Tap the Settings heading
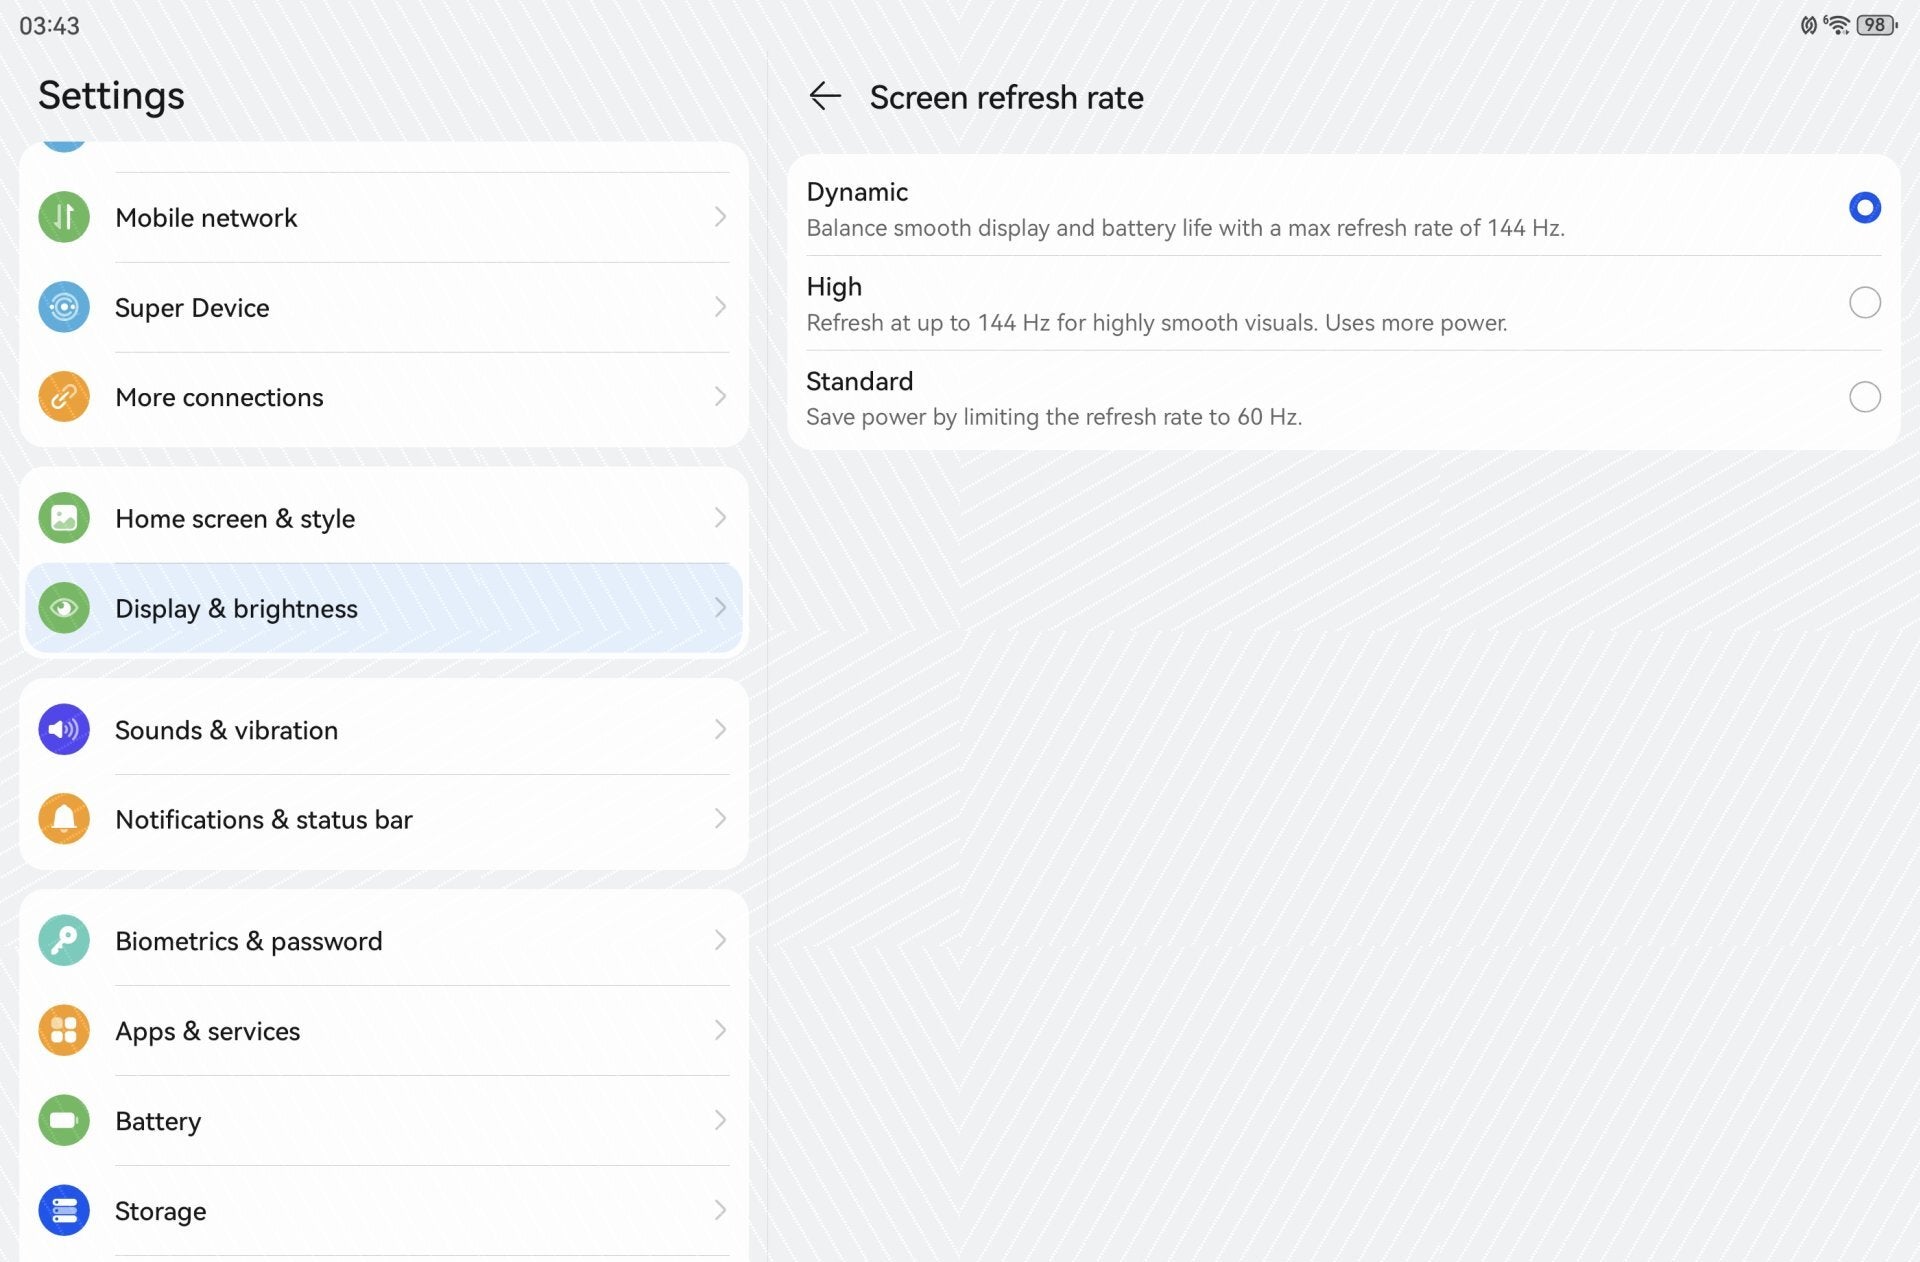 tap(111, 96)
